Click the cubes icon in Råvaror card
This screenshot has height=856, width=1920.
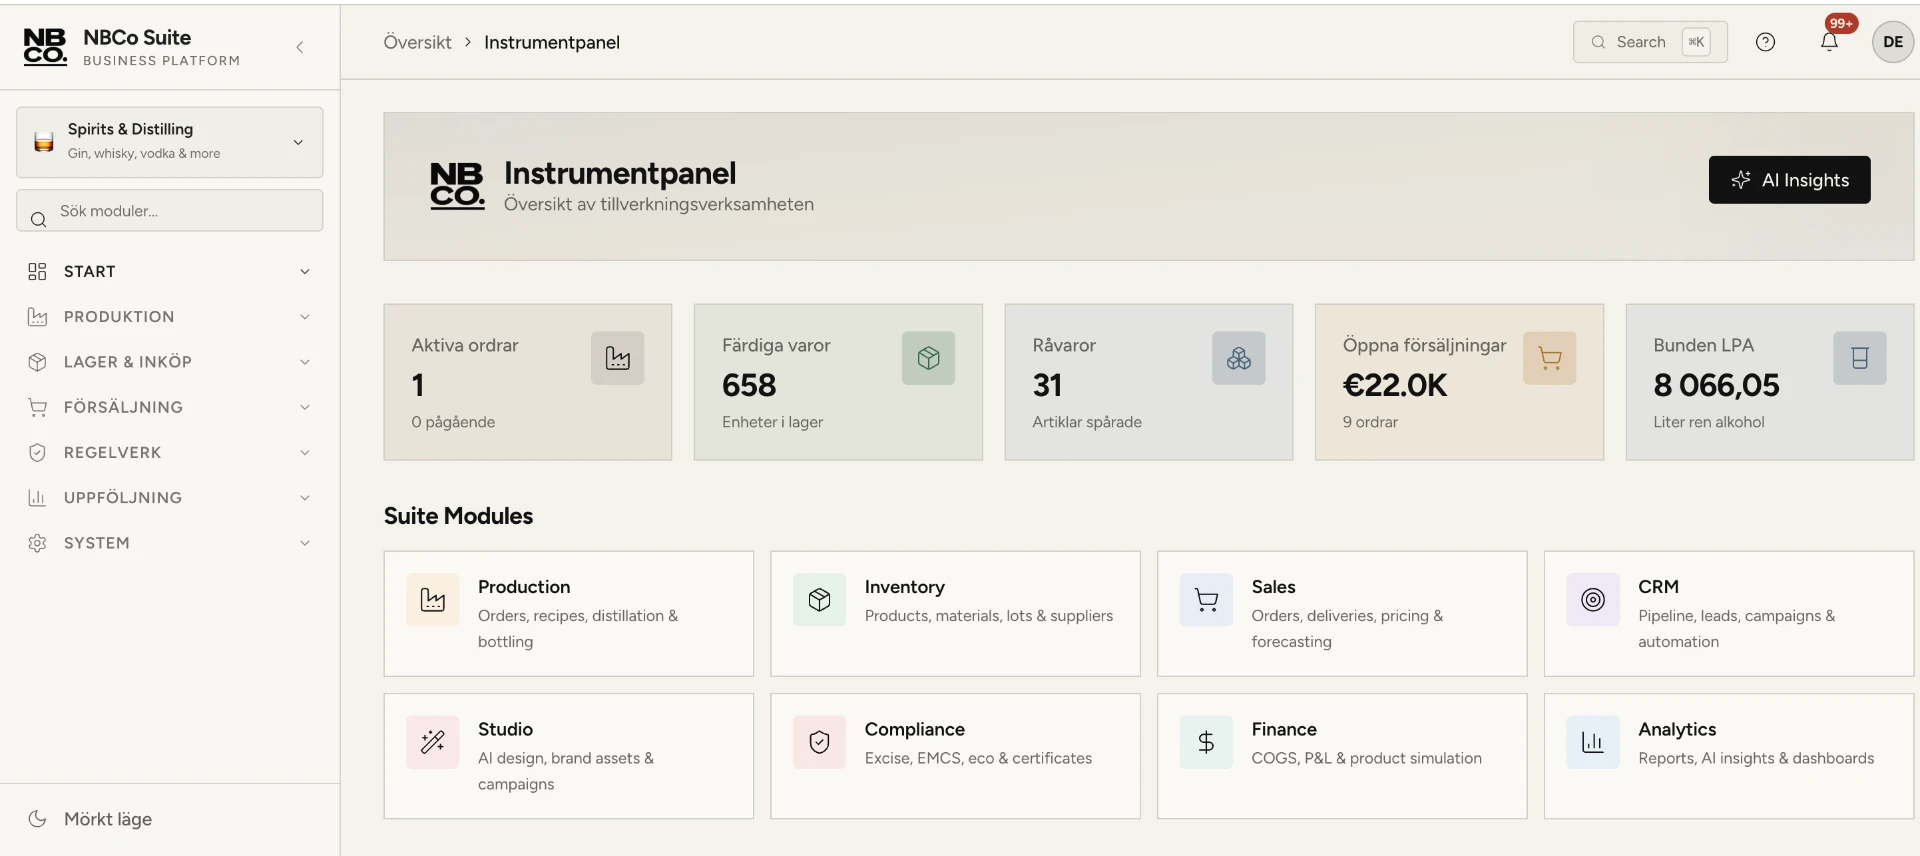(1238, 358)
